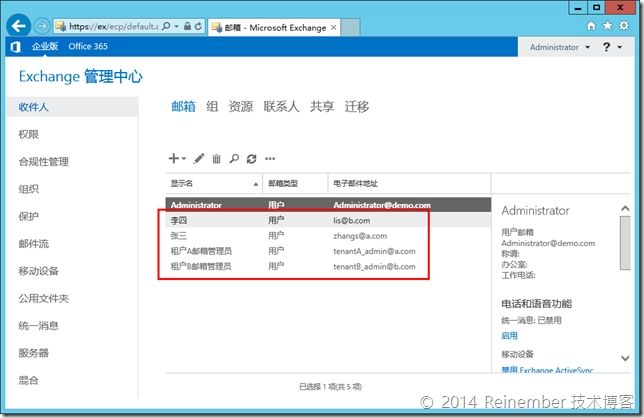Select the 张三 mailbox row
Image resolution: width=644 pixels, height=418 pixels.
point(328,236)
